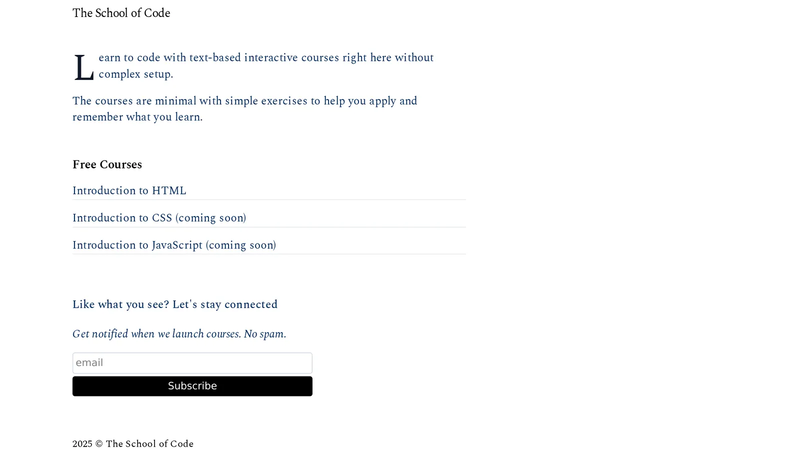Click the black Subscribe button
Viewport: 800px width, 450px height.
click(192, 386)
